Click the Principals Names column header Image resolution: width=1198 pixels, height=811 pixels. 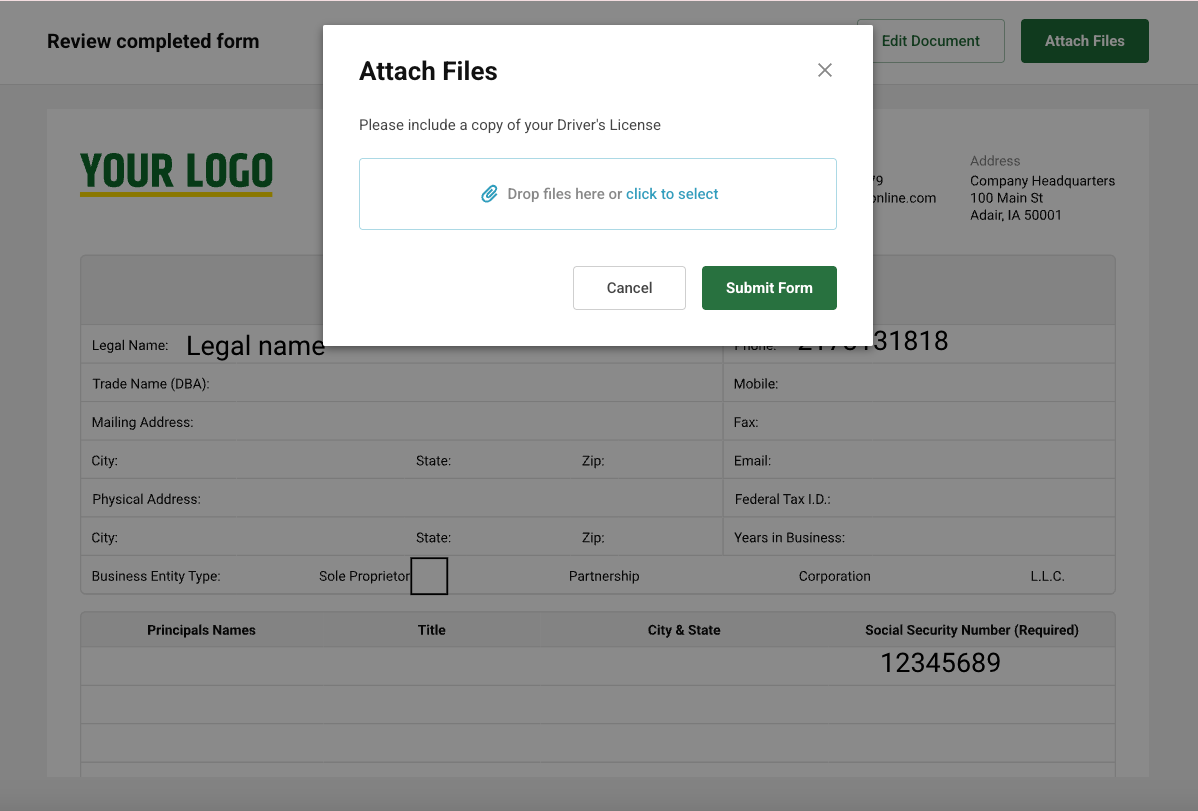201,630
